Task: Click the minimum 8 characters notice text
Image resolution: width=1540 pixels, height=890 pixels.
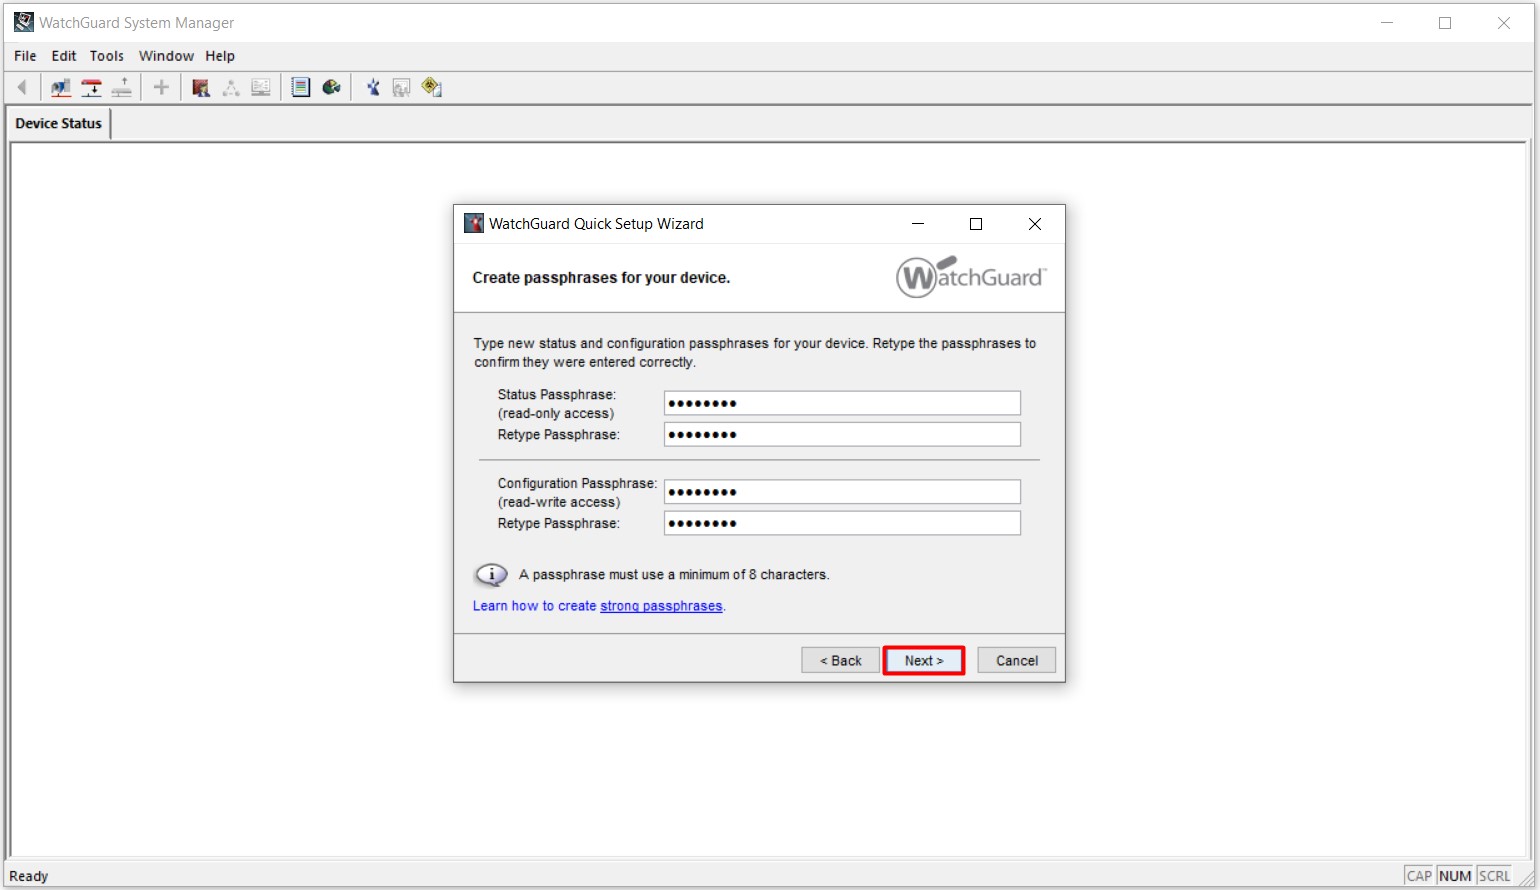Action: (674, 575)
